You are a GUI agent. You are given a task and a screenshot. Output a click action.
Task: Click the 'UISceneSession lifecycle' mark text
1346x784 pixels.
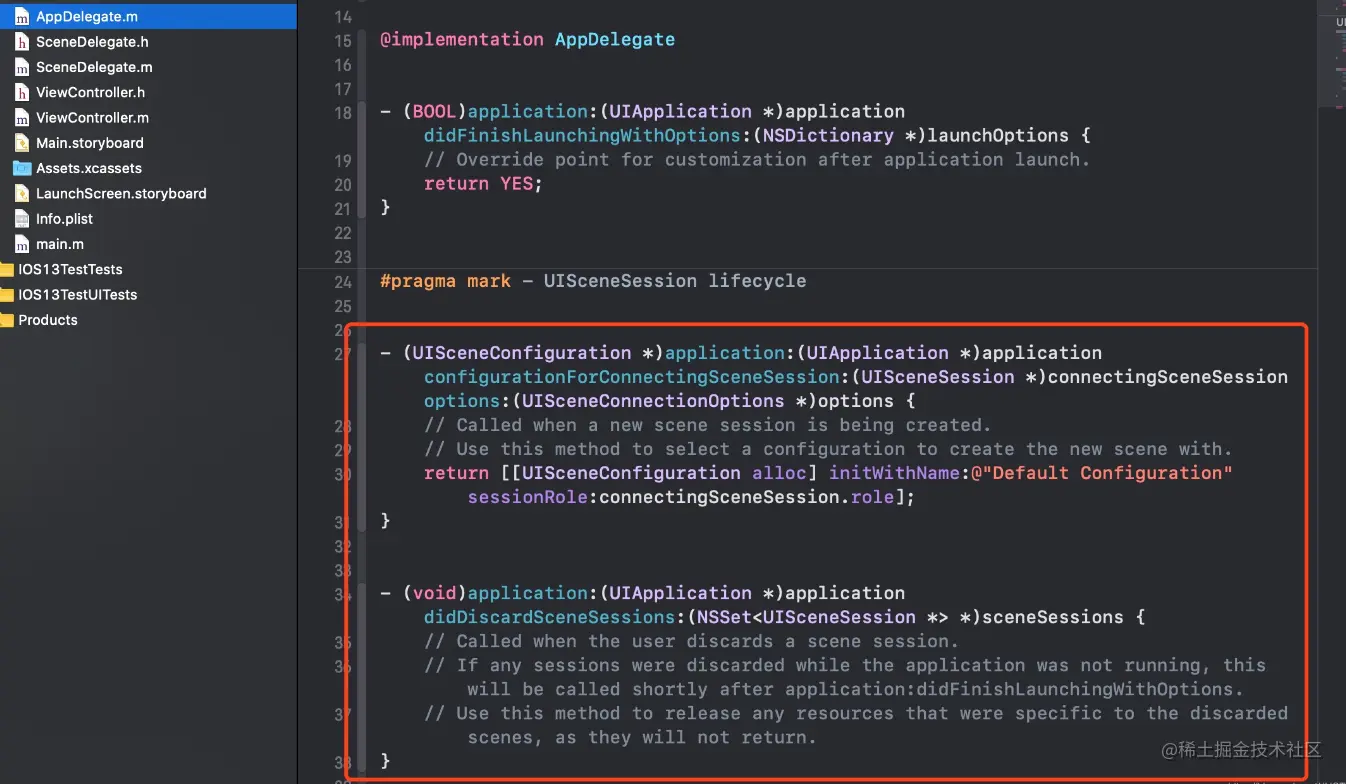tap(675, 280)
